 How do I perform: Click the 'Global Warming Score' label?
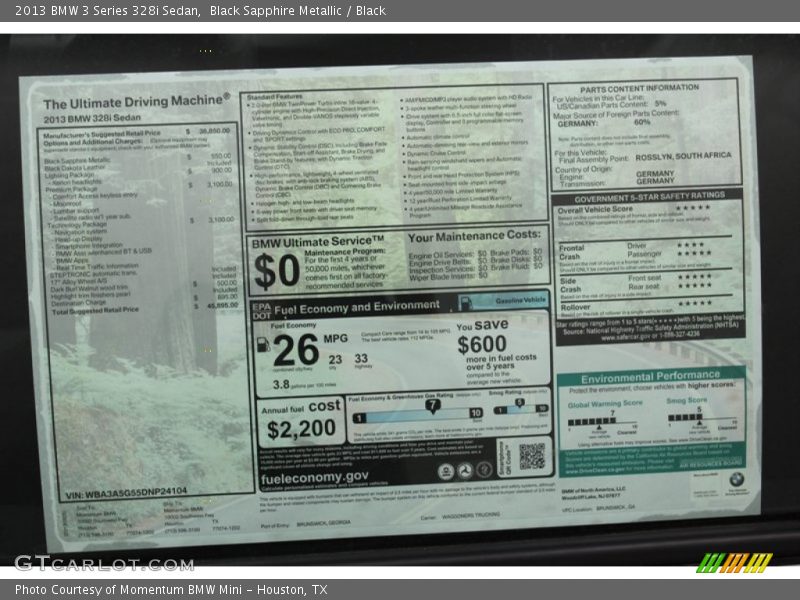(x=605, y=404)
